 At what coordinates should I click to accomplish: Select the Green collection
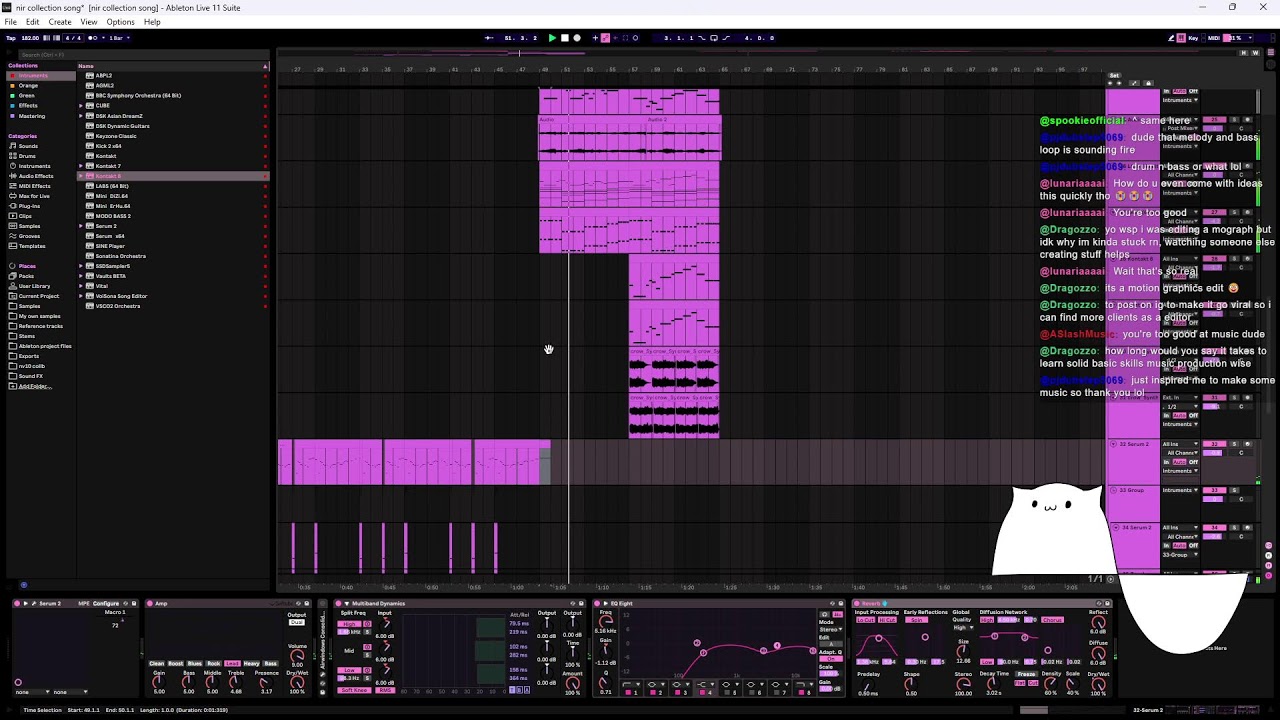(x=27, y=96)
